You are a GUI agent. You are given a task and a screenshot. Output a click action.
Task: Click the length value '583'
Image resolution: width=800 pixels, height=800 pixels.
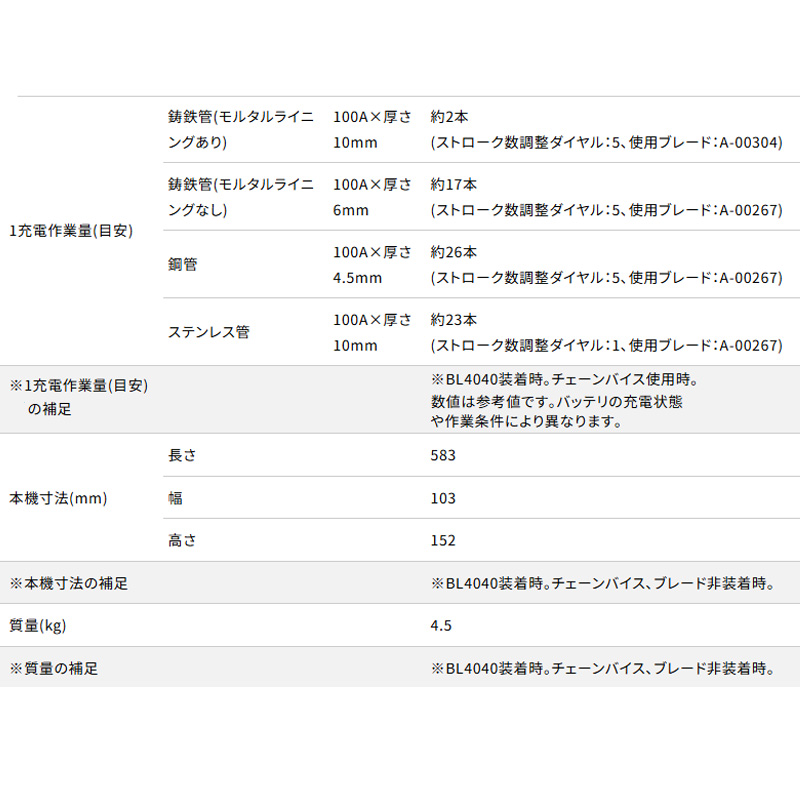coord(443,455)
